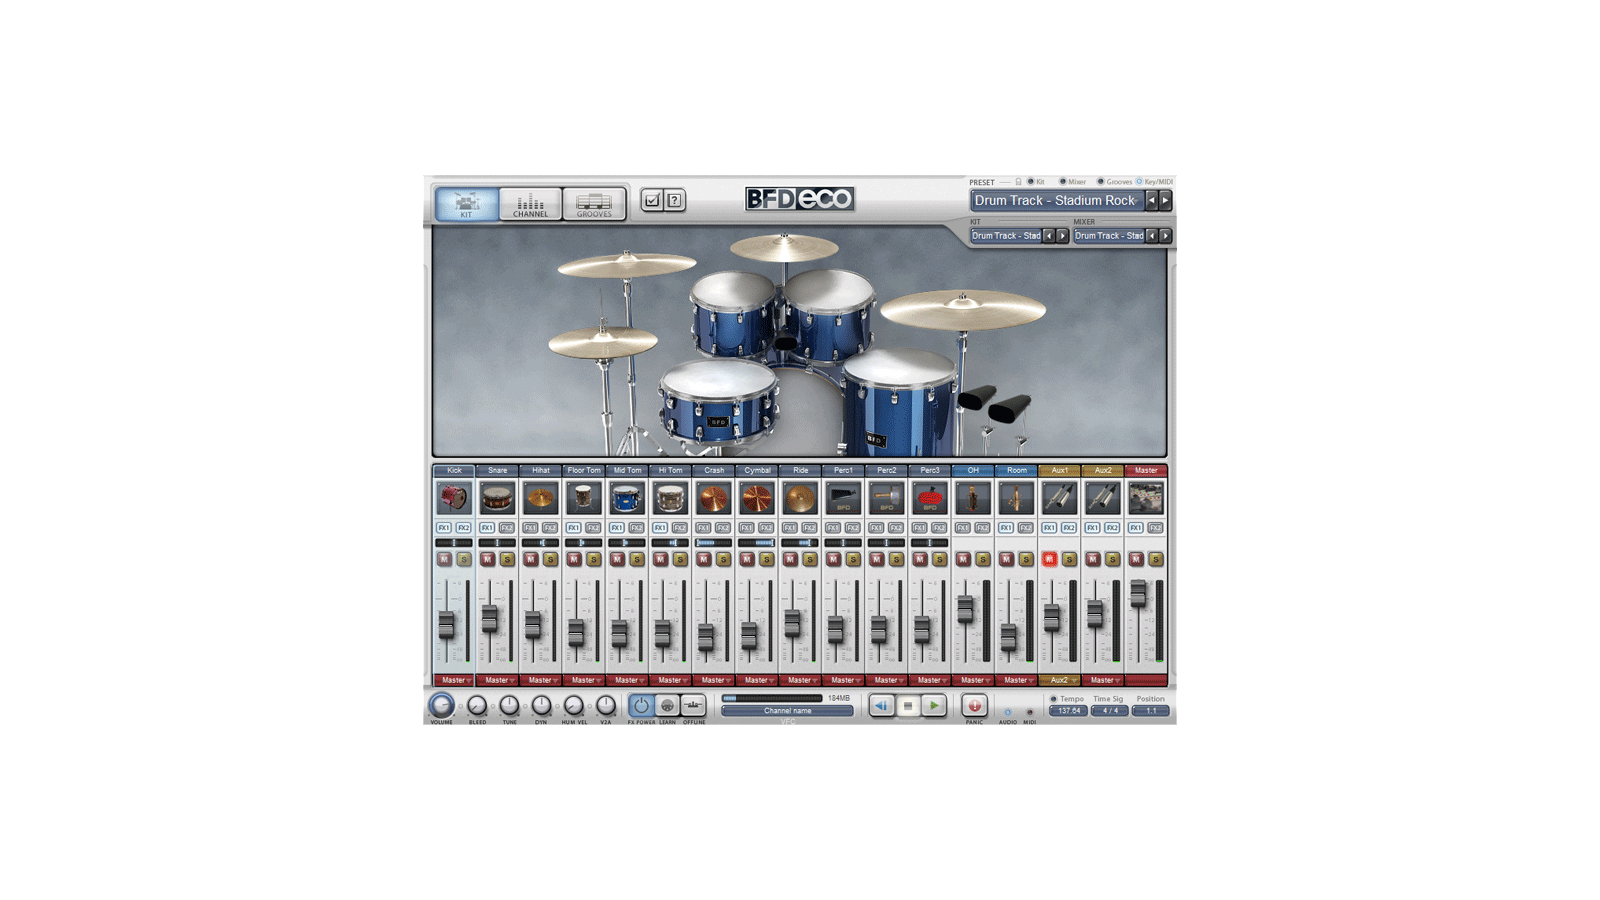Click the preset lock icon
The image size is (1600, 900).
click(1018, 182)
